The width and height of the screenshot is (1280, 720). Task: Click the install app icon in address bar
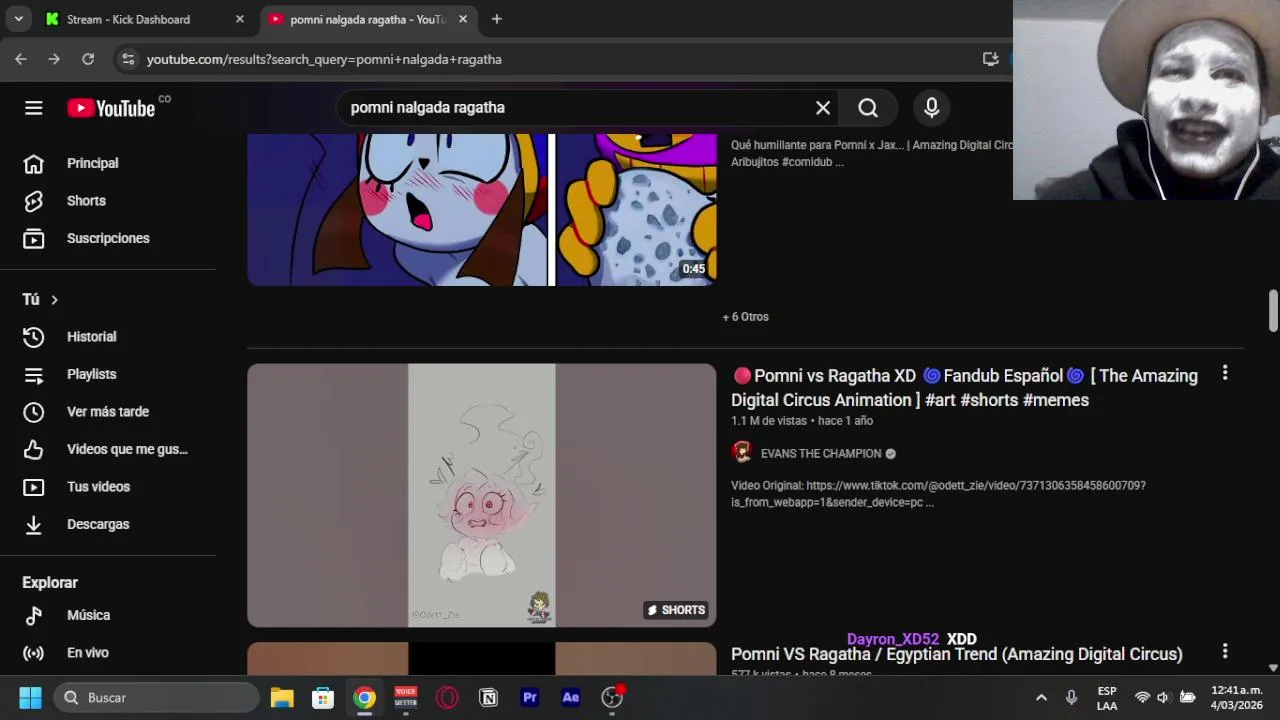coord(991,59)
